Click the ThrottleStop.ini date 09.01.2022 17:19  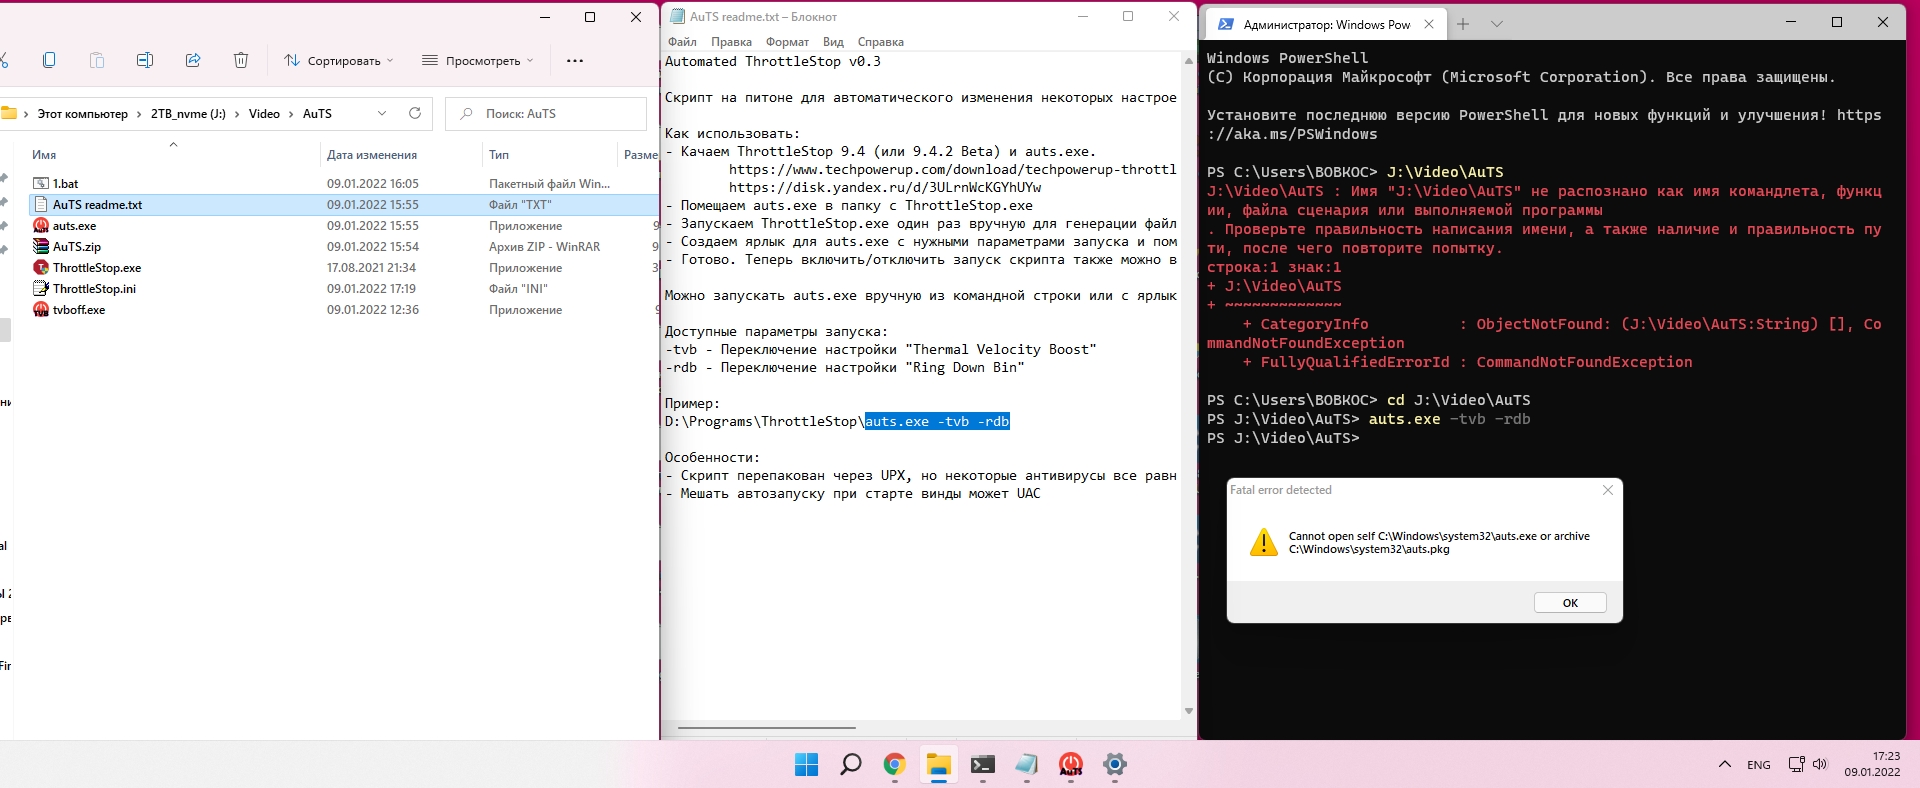(x=371, y=289)
